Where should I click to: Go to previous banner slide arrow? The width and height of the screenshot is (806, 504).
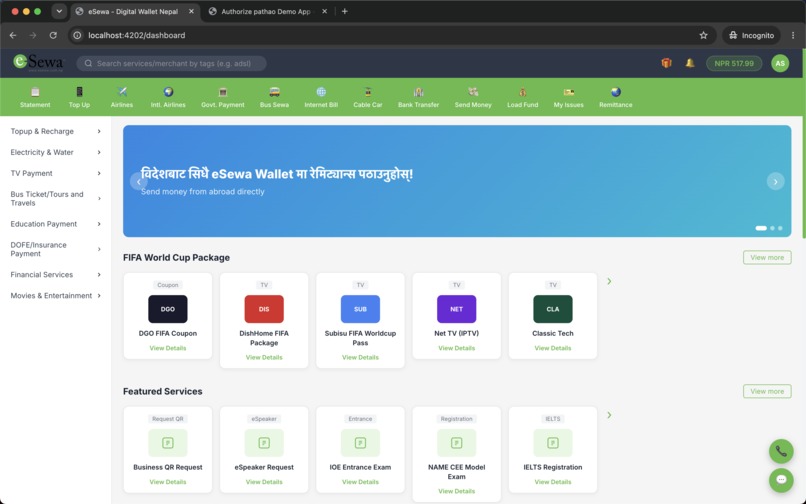tap(139, 182)
